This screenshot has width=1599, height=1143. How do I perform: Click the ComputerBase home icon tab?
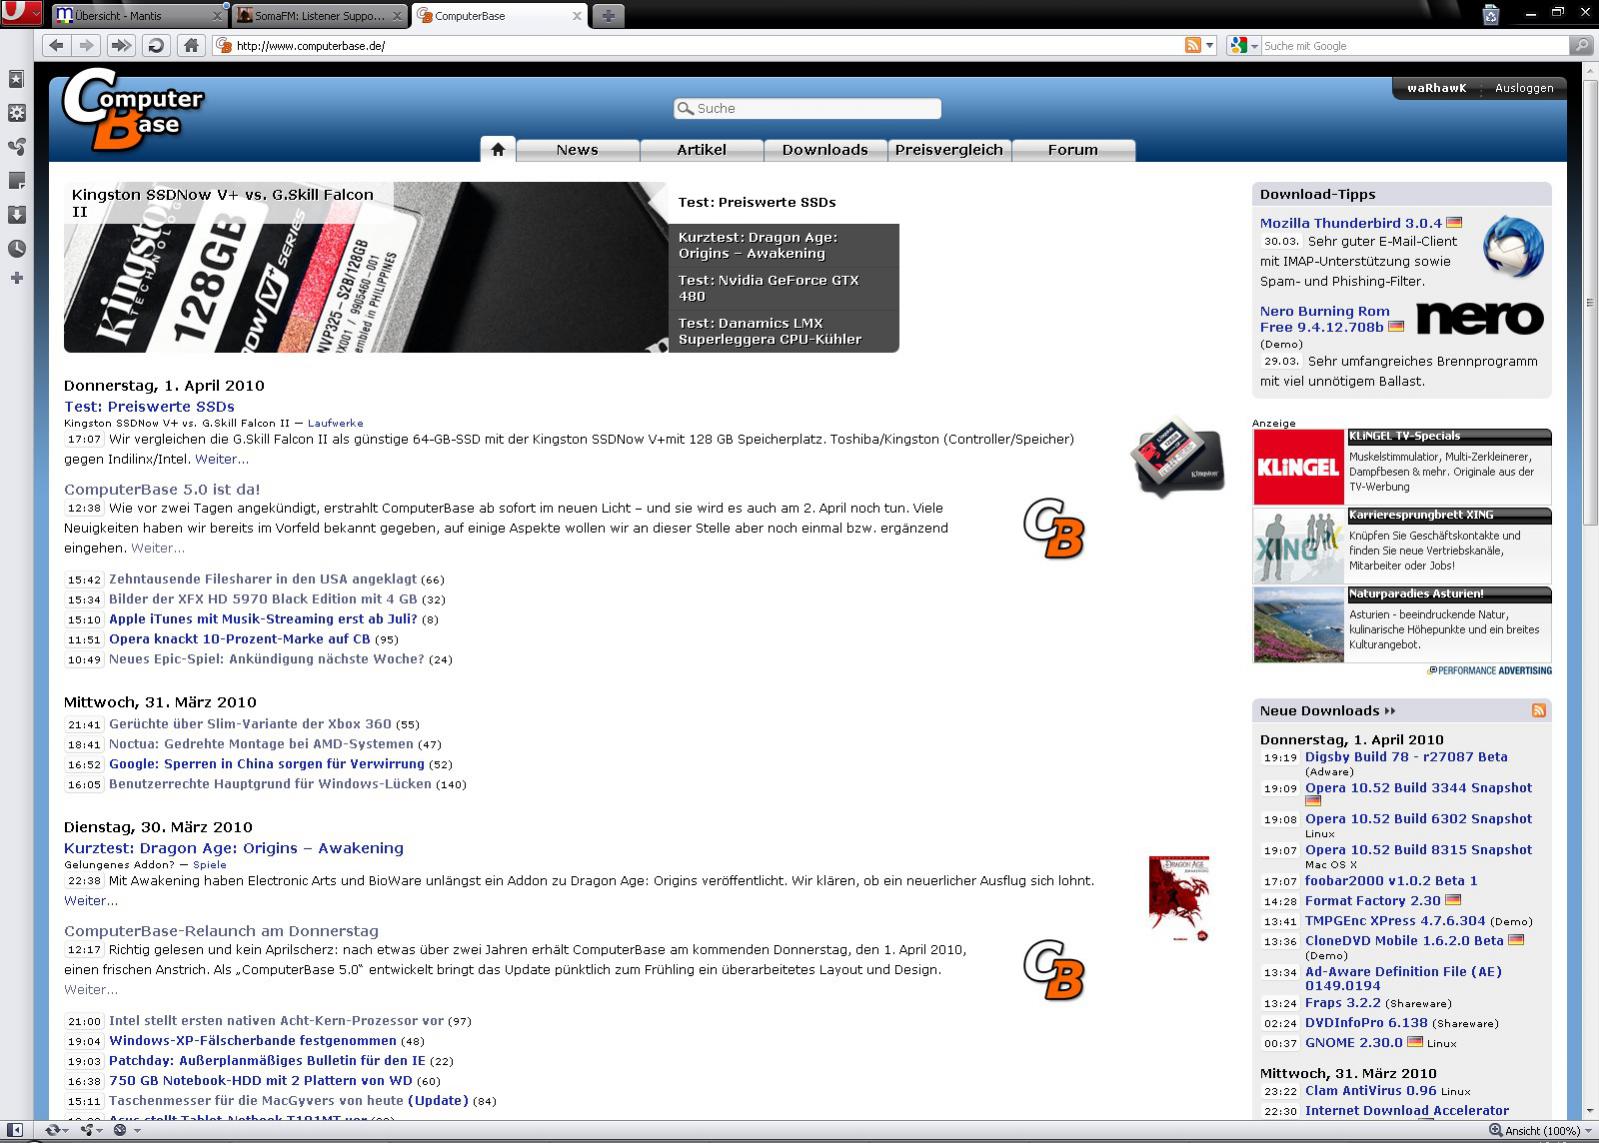pyautogui.click(x=498, y=149)
